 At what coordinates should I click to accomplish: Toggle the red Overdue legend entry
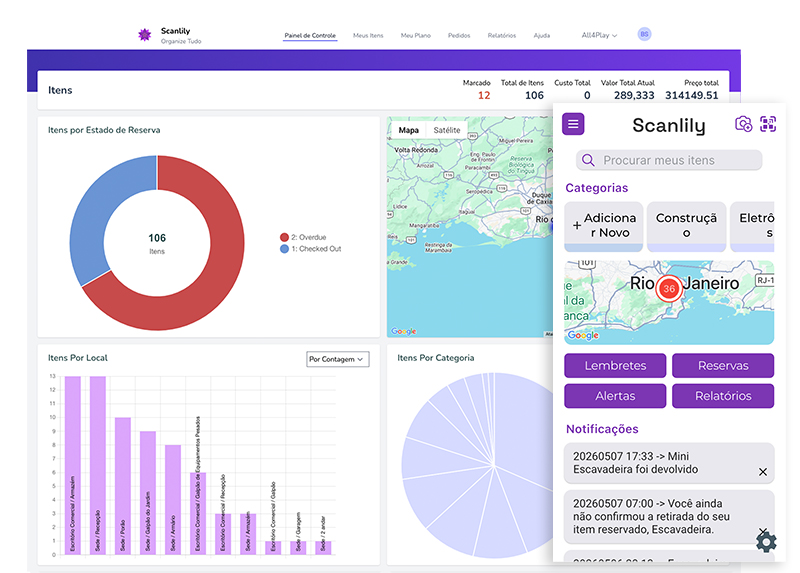click(x=303, y=237)
